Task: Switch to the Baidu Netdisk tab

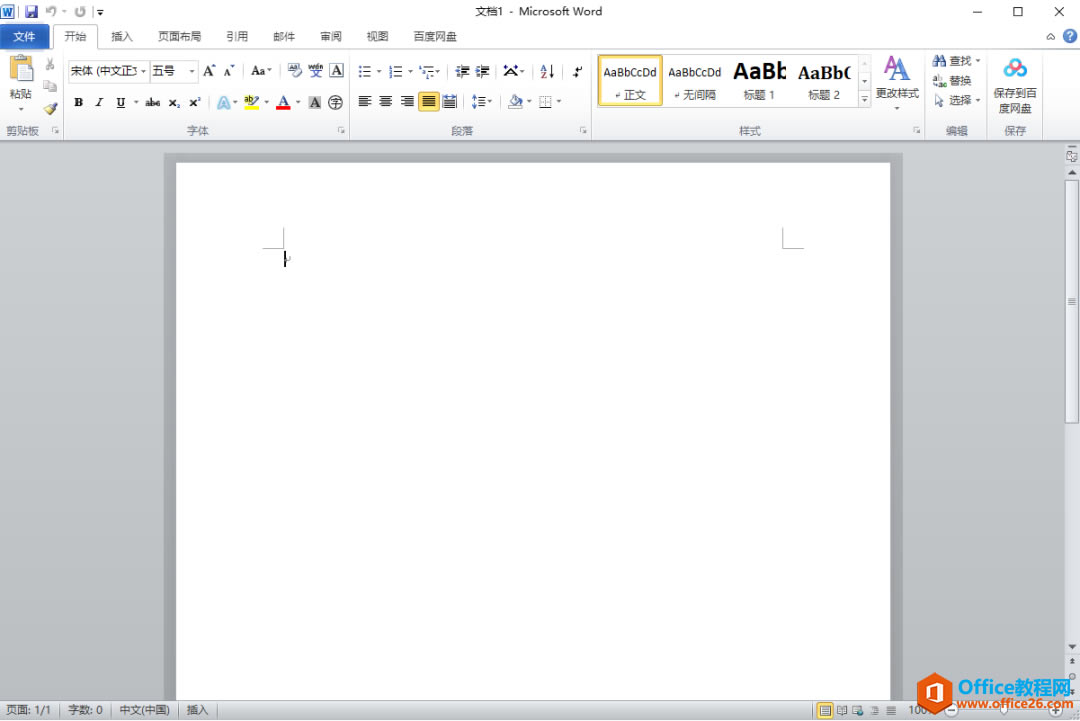Action: point(435,36)
